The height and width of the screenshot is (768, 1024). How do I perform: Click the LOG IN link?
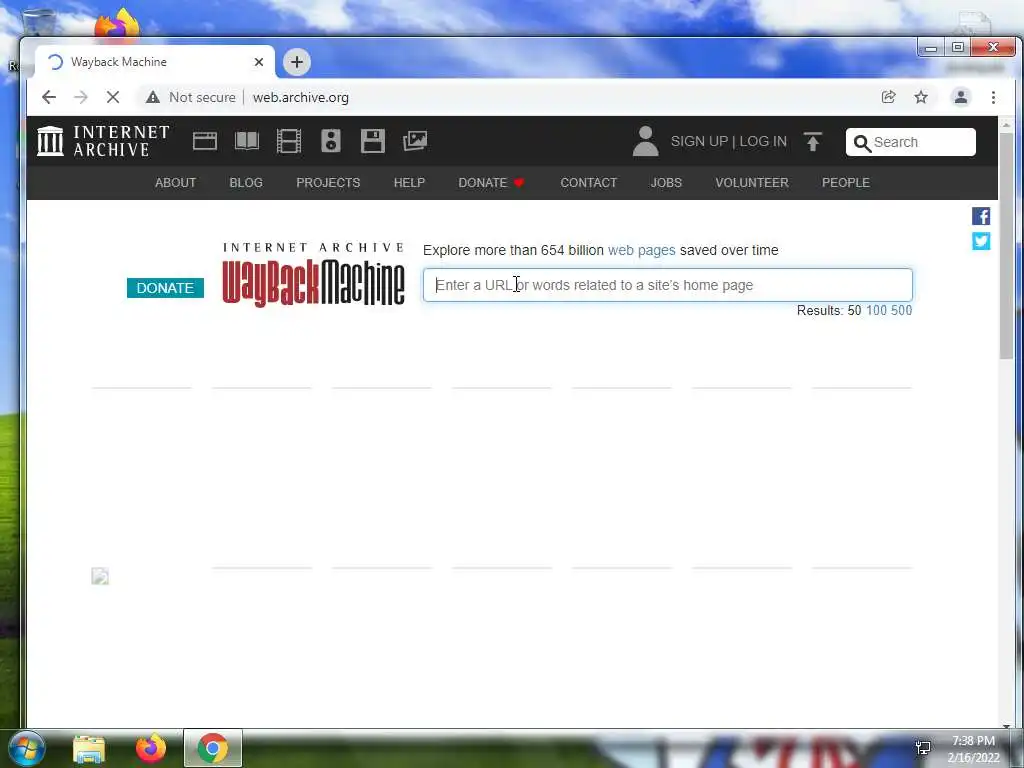(763, 142)
